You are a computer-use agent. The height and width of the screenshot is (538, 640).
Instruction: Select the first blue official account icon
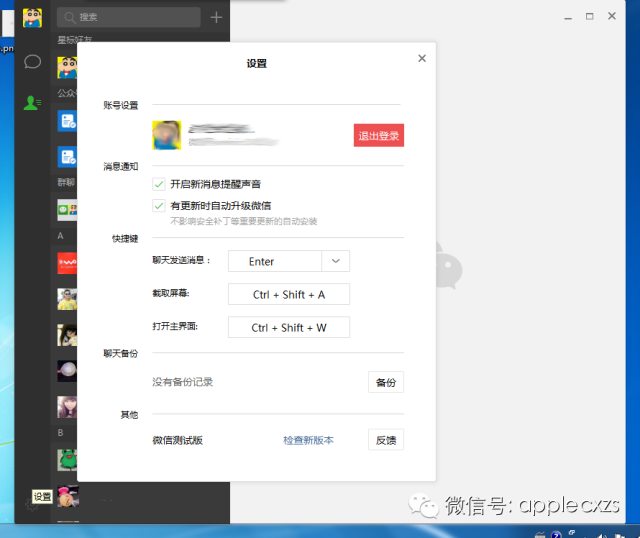pyautogui.click(x=67, y=121)
